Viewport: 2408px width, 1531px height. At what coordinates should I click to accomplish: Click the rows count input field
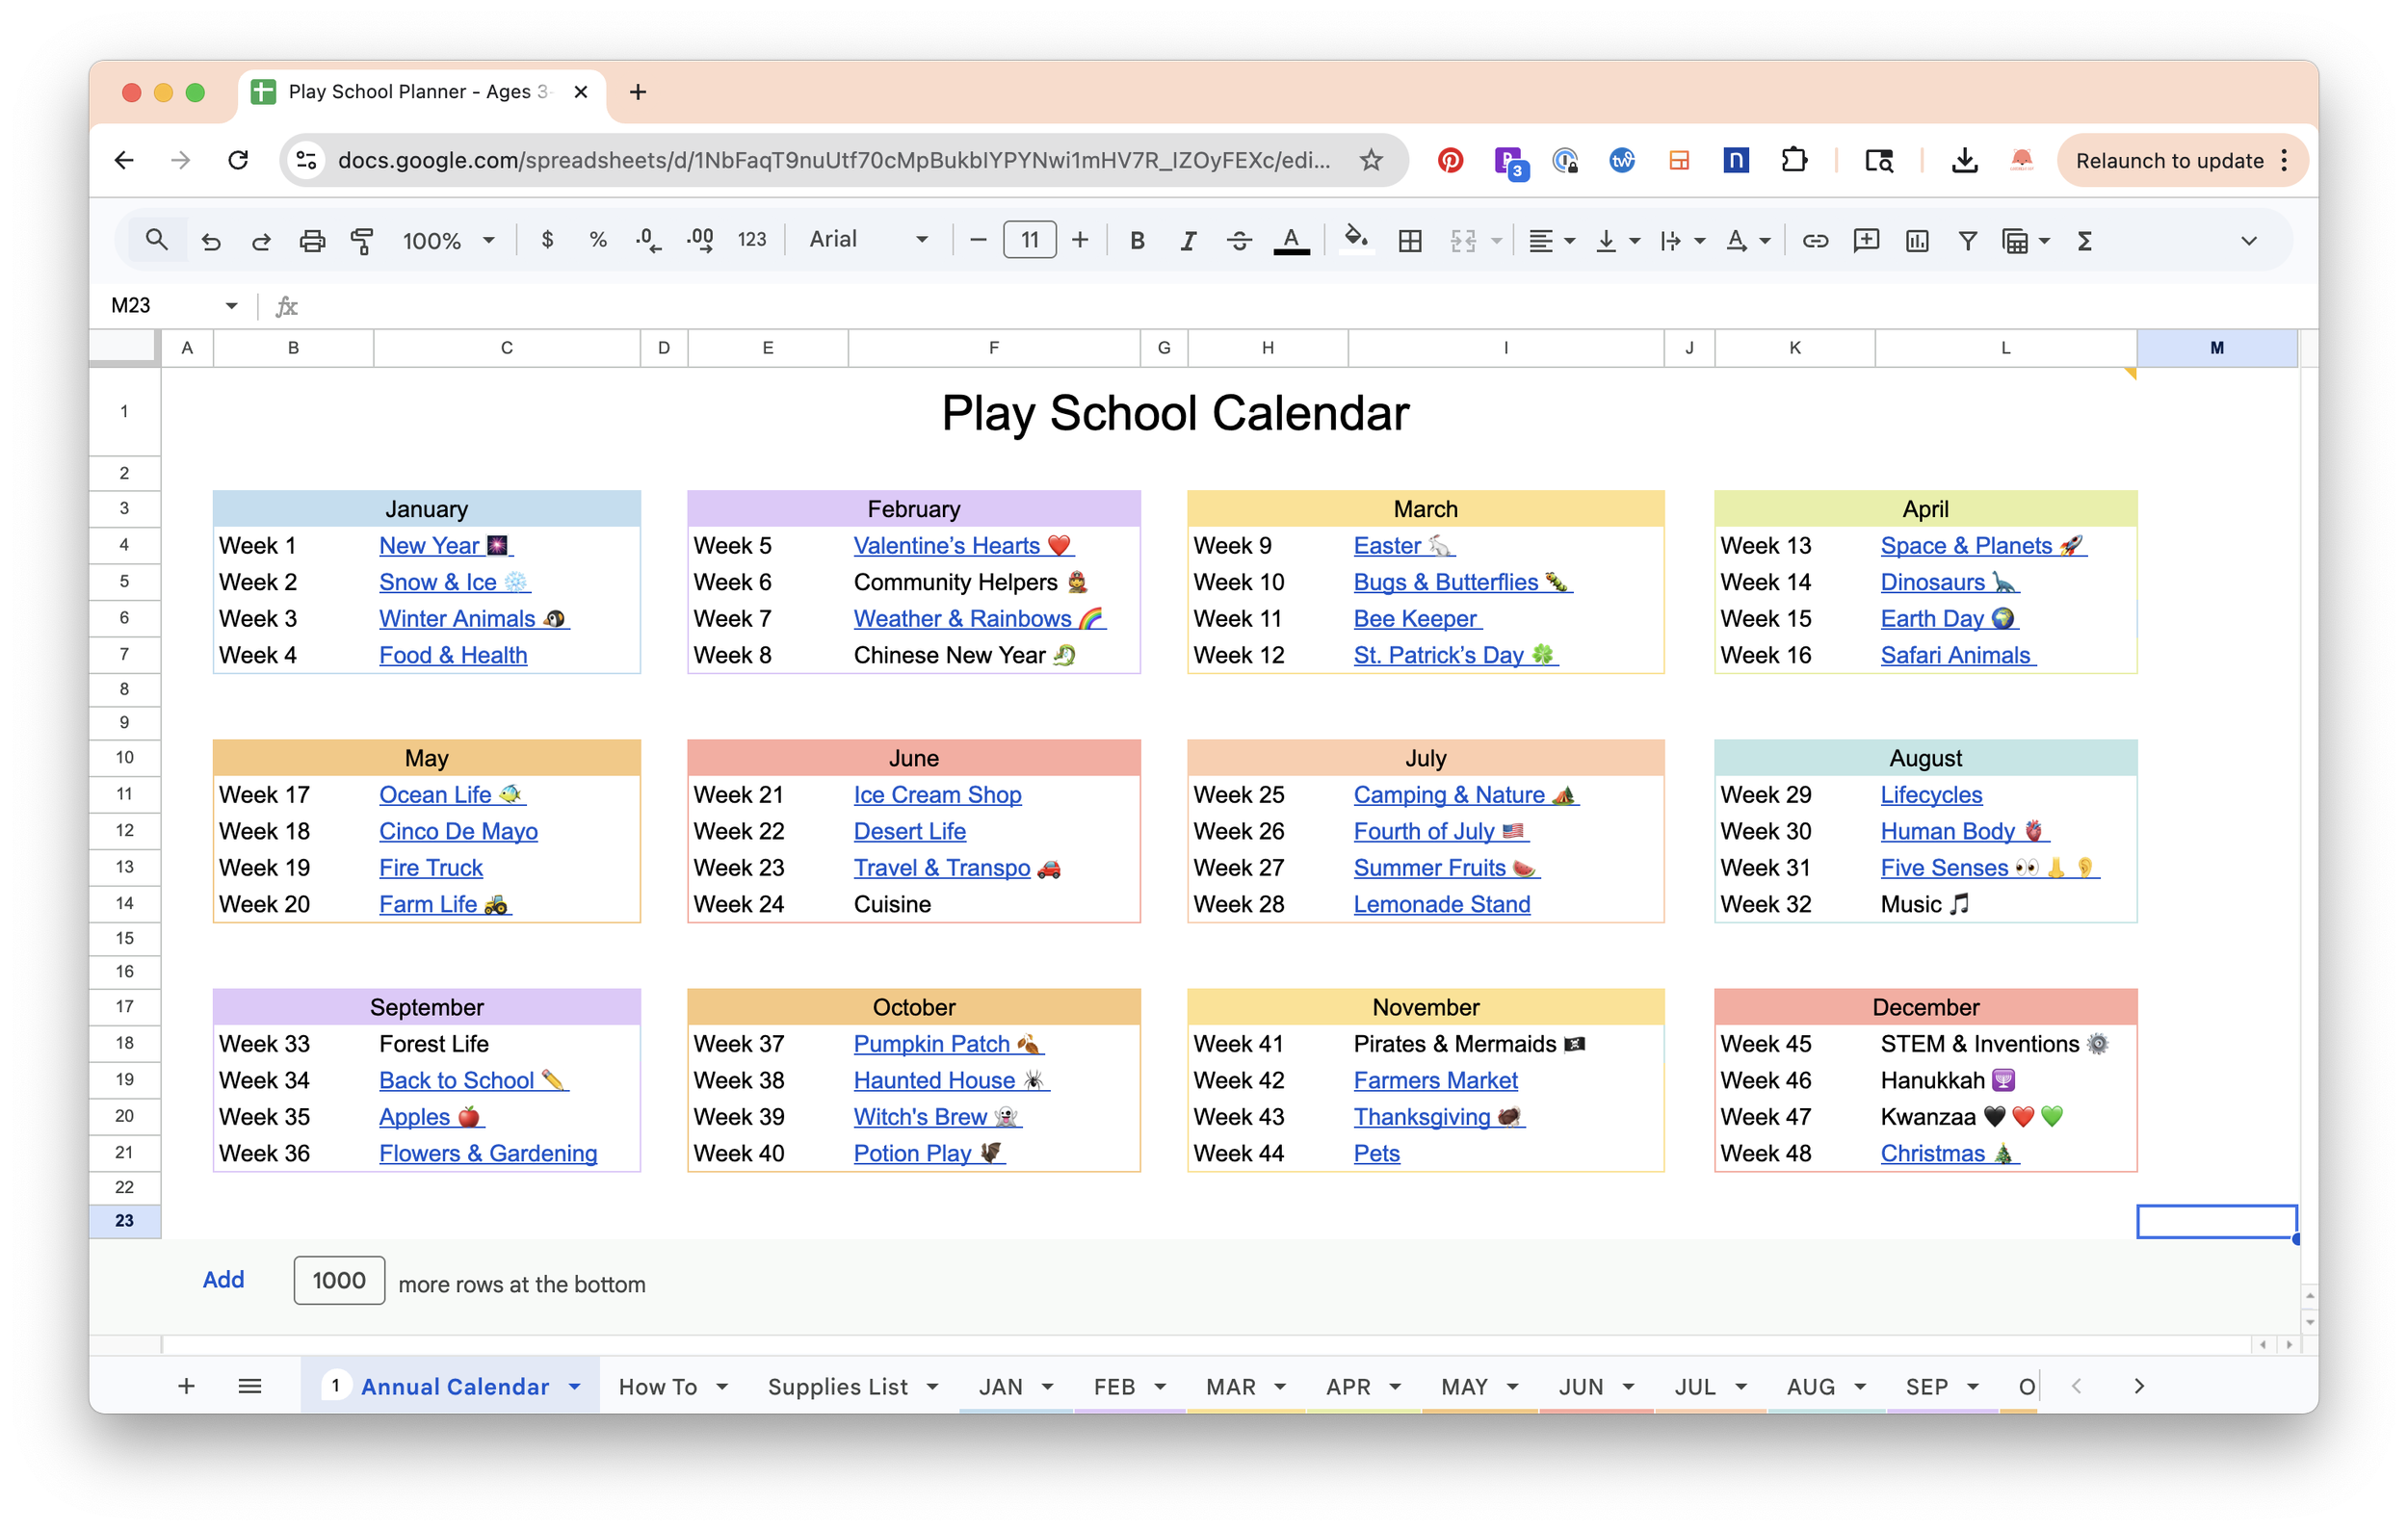(339, 1280)
